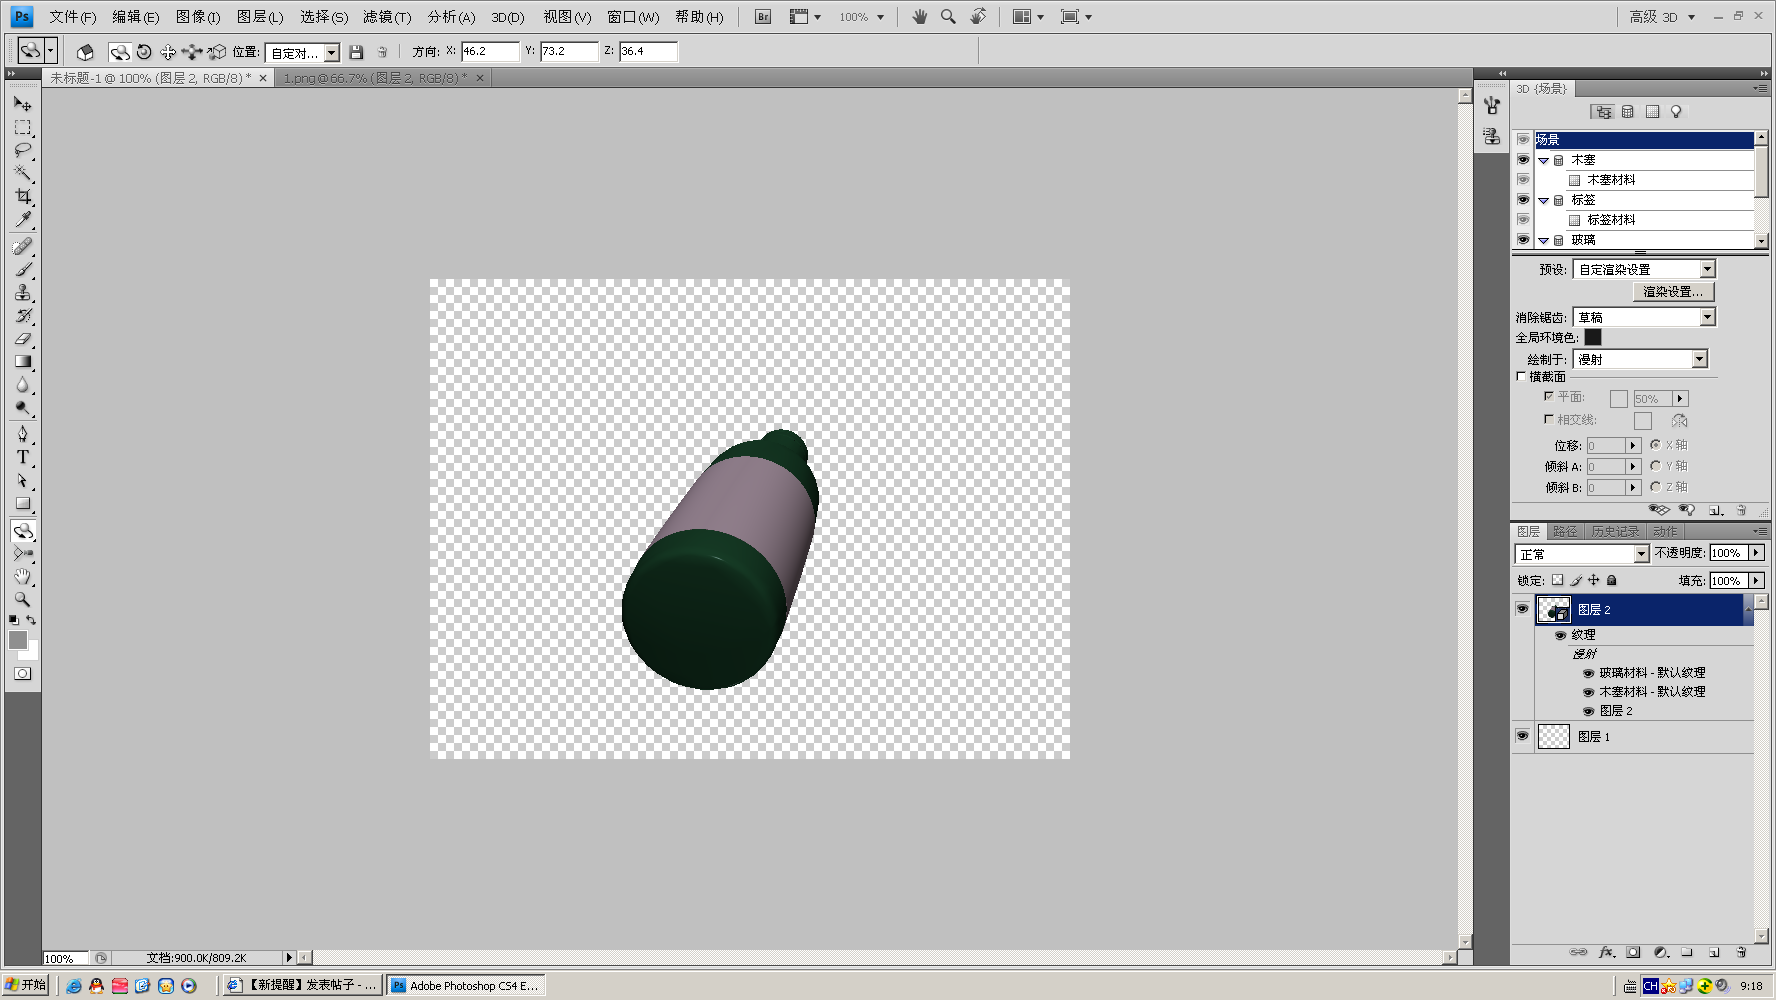Viewport: 1776px width, 1000px height.
Task: Click the 开始 Start button
Action: tap(26, 985)
